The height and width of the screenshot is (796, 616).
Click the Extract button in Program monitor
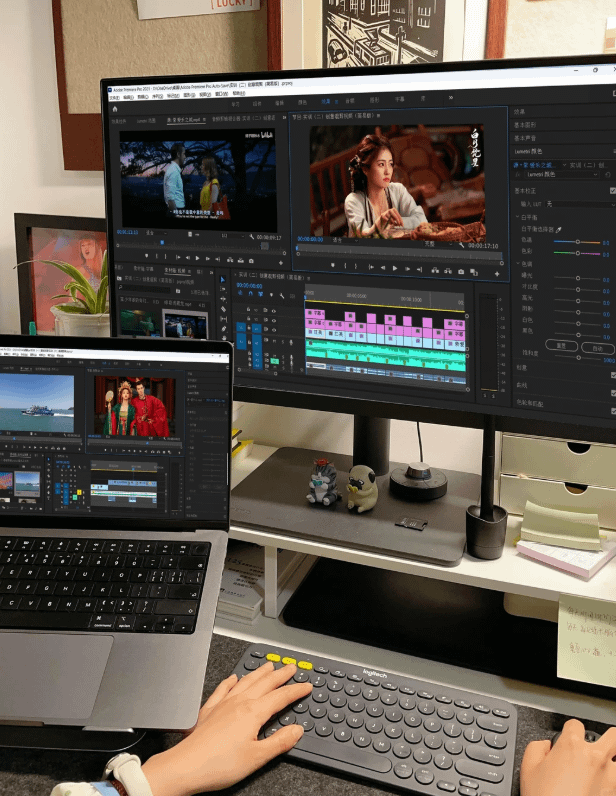(448, 271)
